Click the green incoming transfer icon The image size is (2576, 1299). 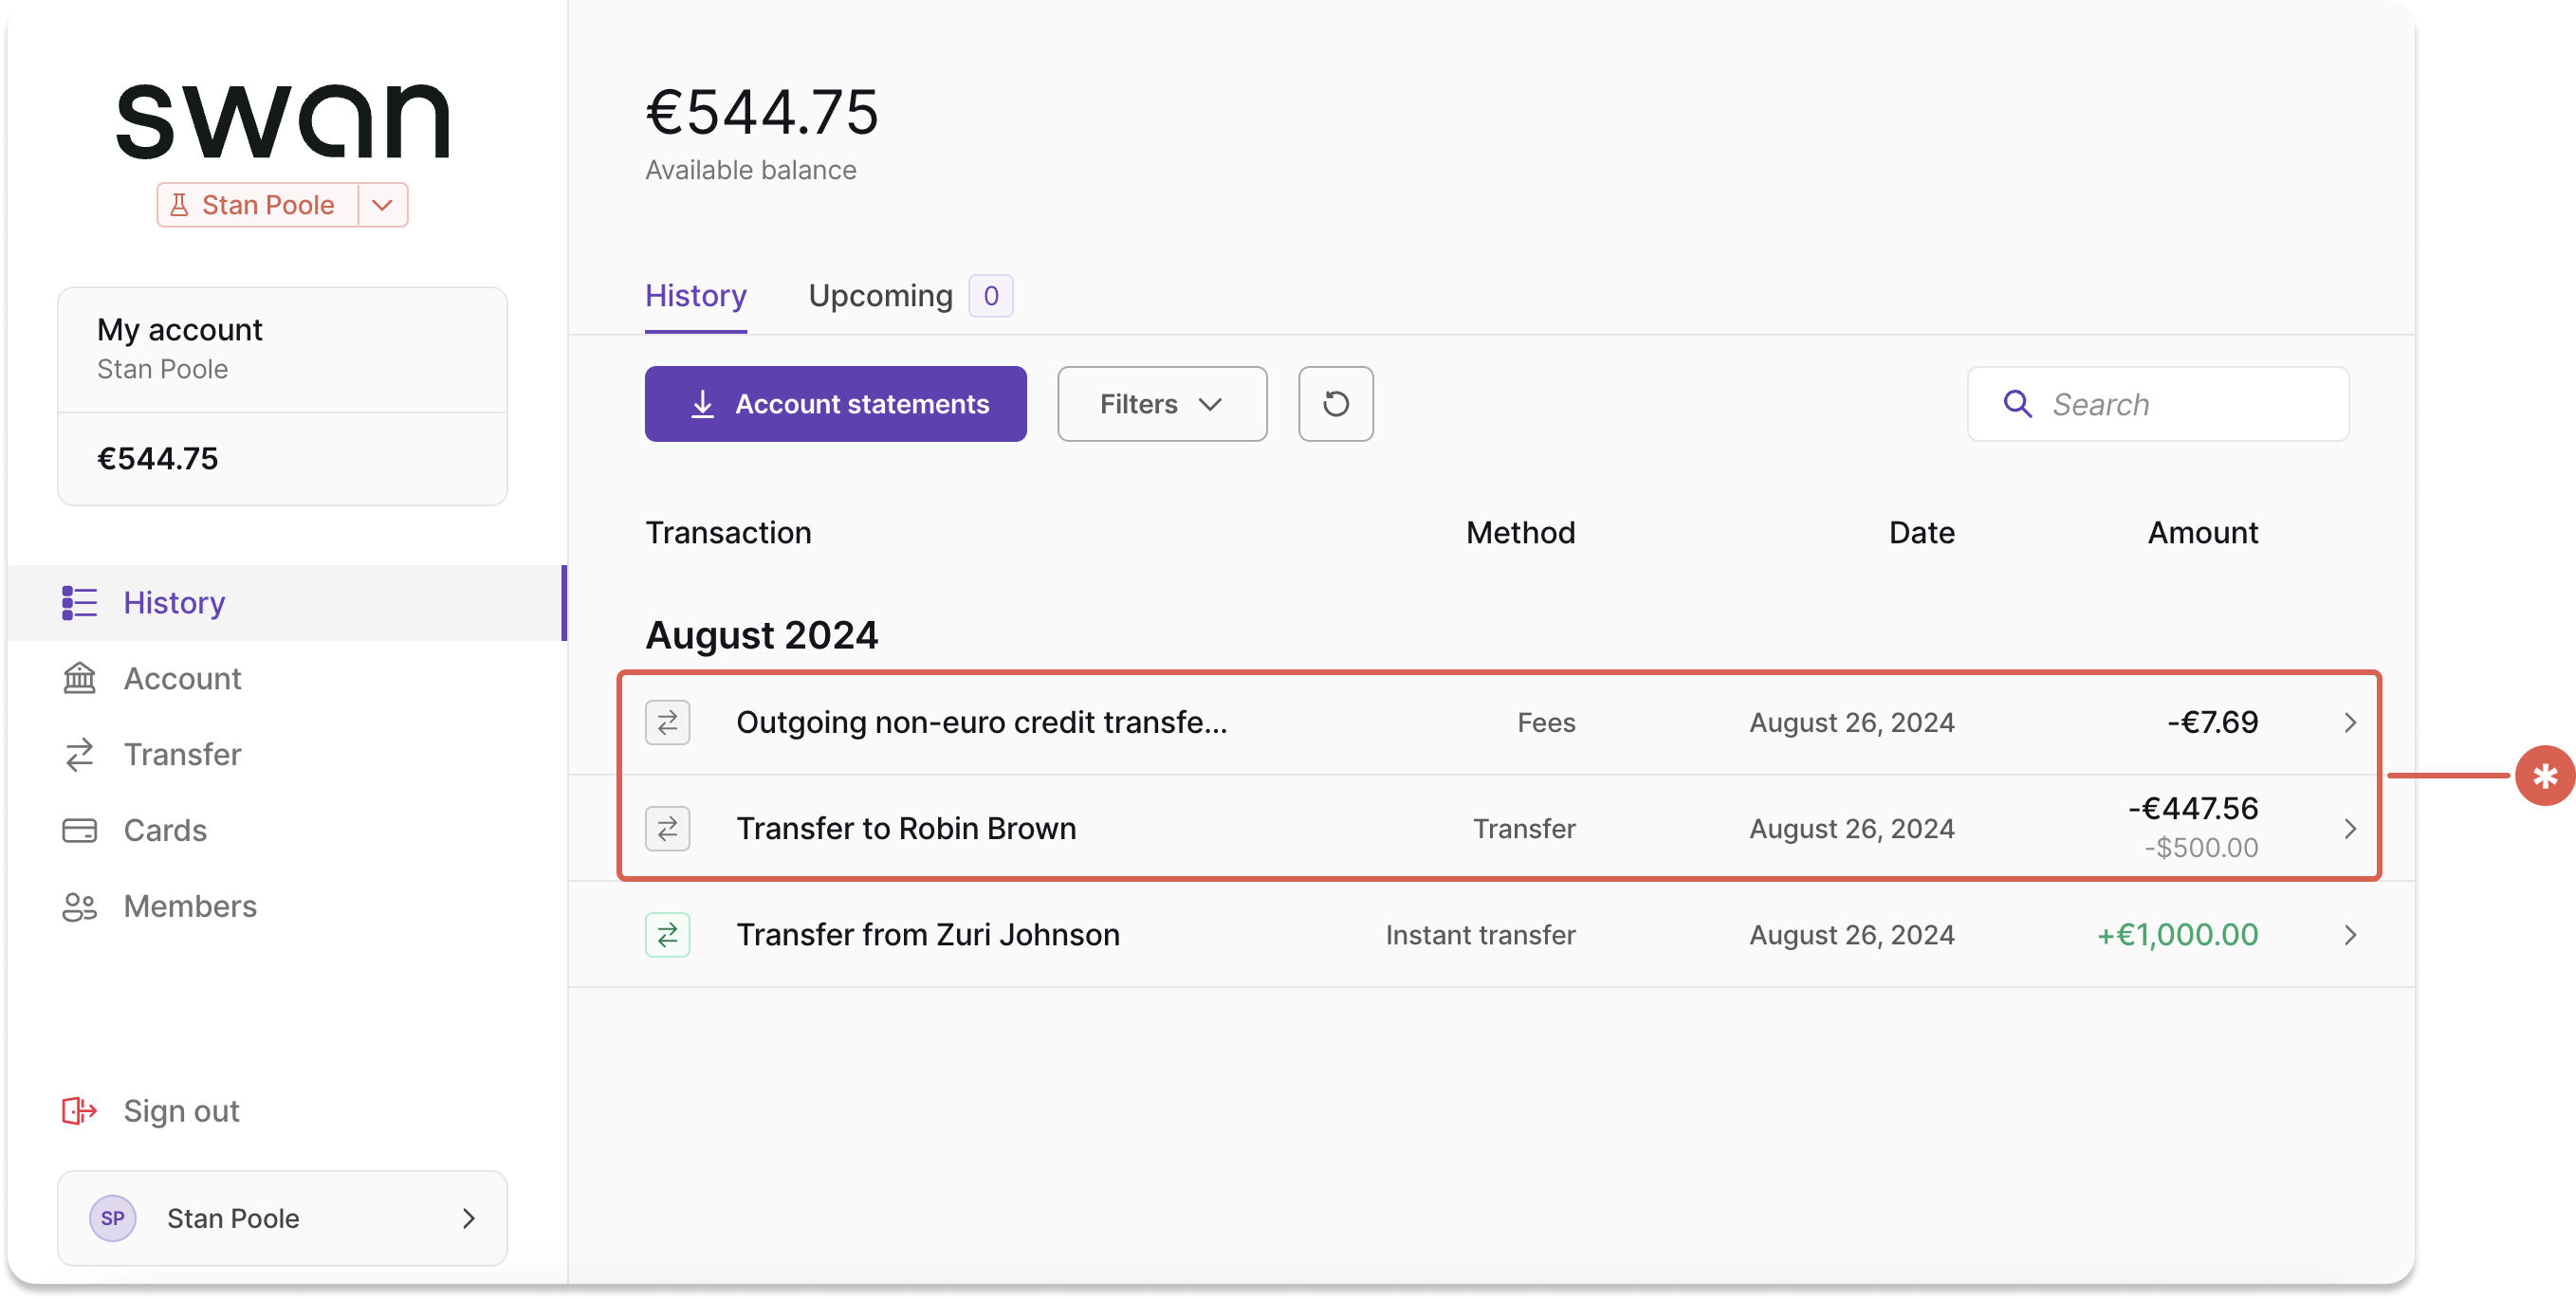667,935
